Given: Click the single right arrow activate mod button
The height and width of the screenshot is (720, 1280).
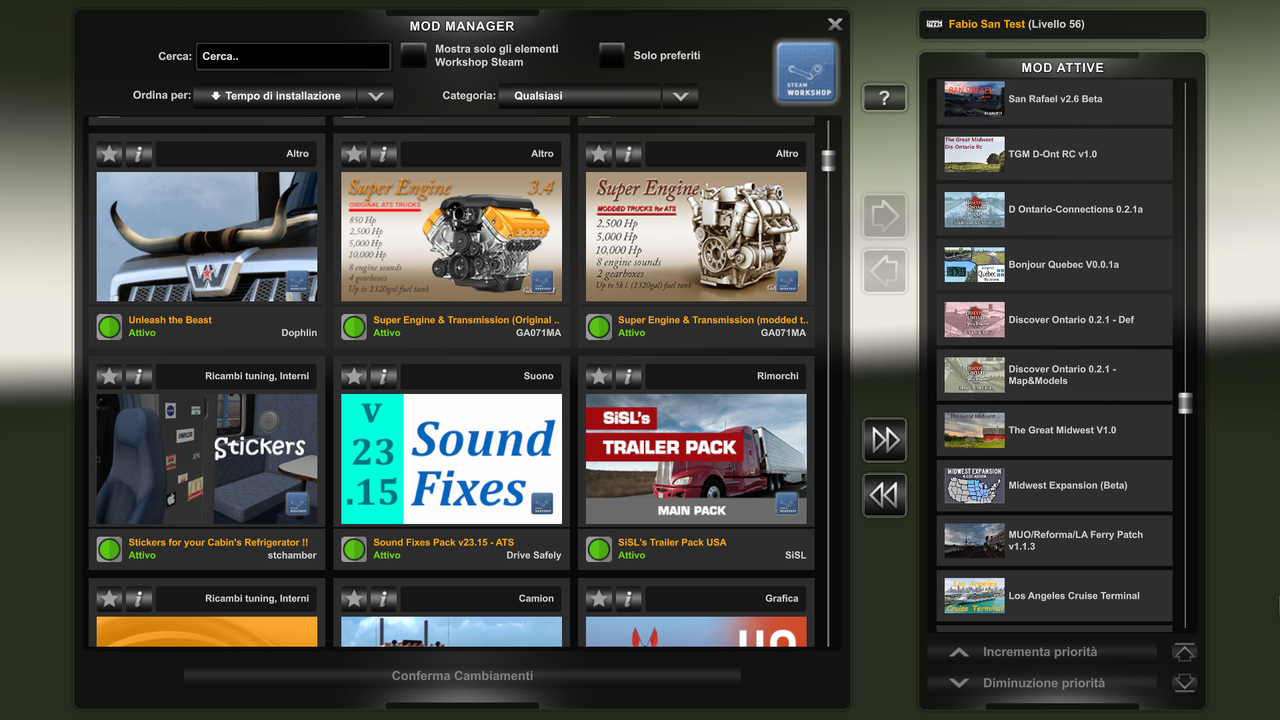Looking at the screenshot, I should pyautogui.click(x=885, y=215).
